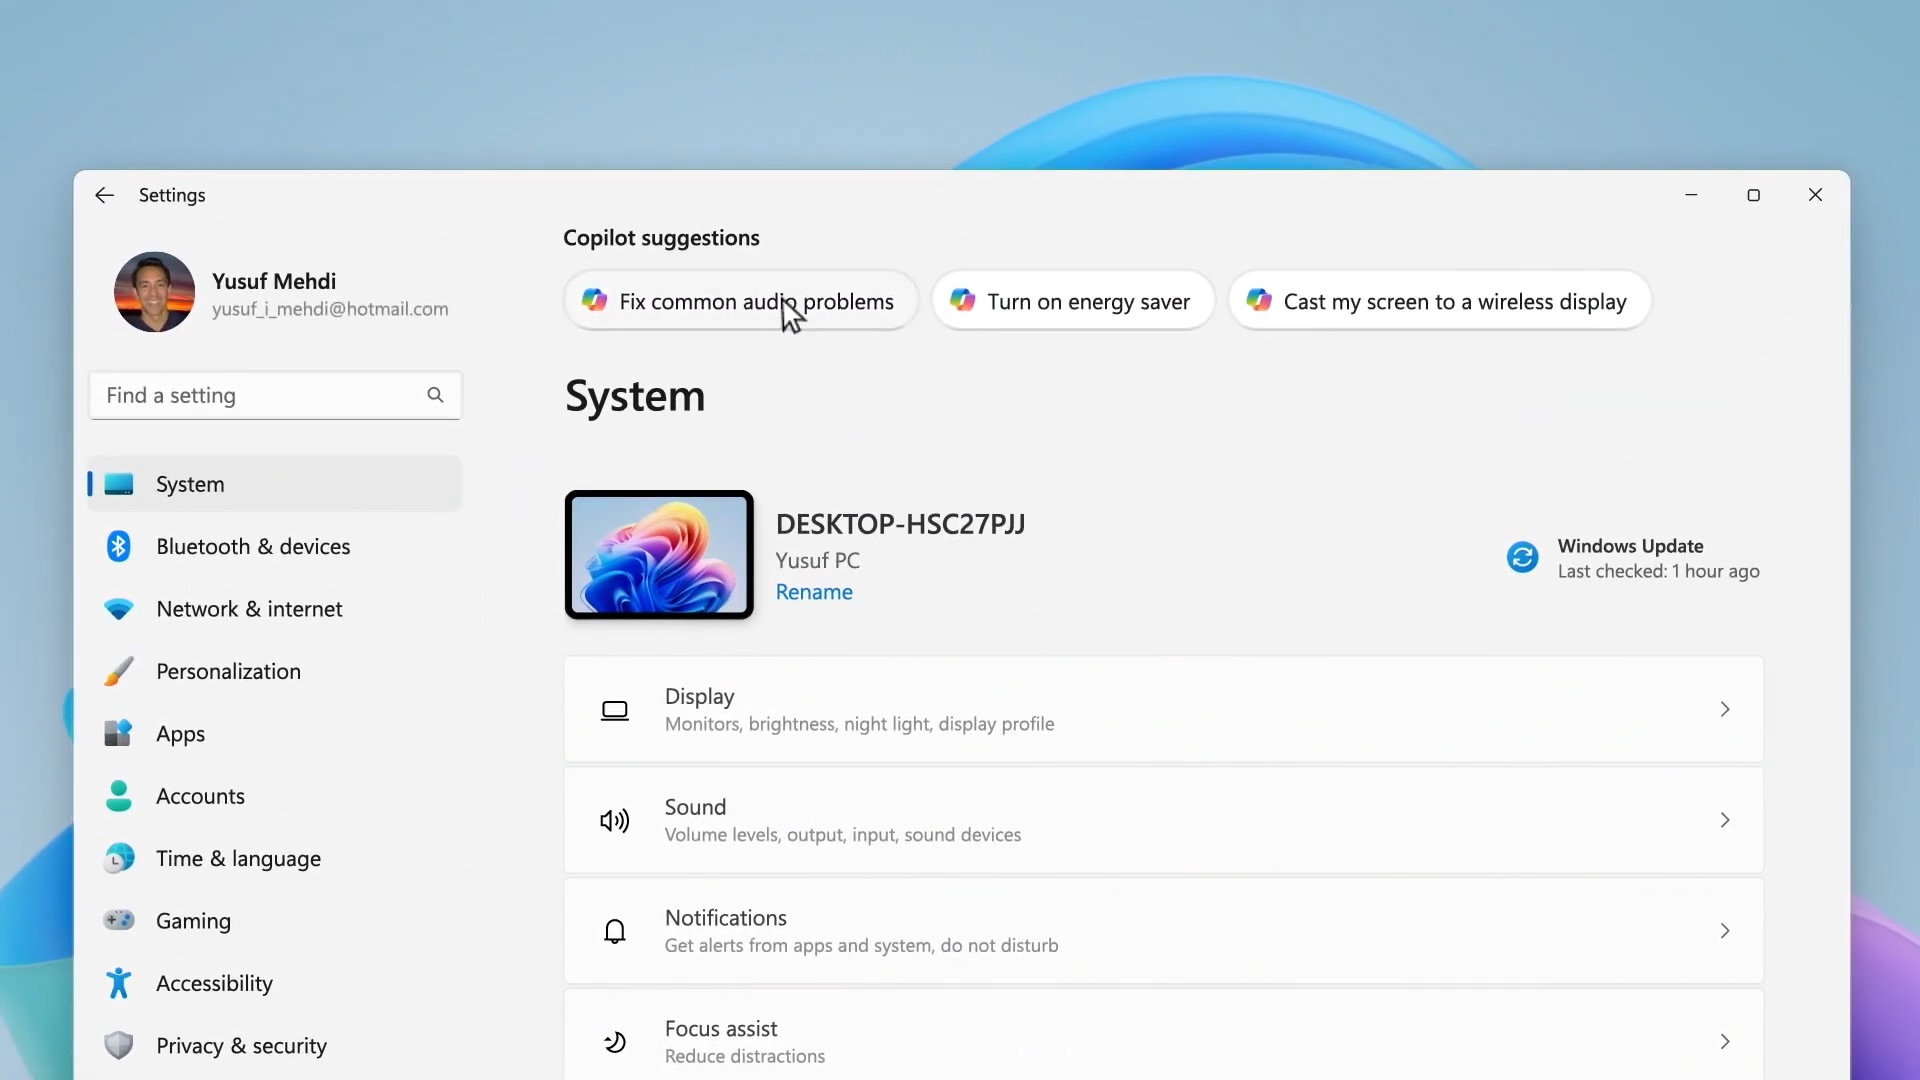Click the Sound speaker icon

[615, 821]
